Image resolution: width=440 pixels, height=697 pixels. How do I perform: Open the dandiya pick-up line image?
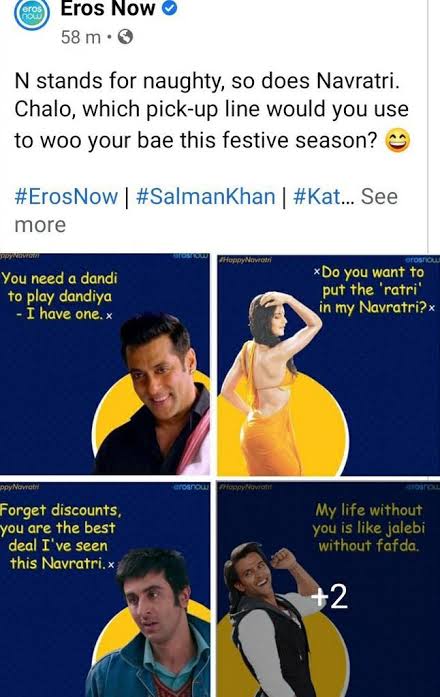[x=105, y=364]
